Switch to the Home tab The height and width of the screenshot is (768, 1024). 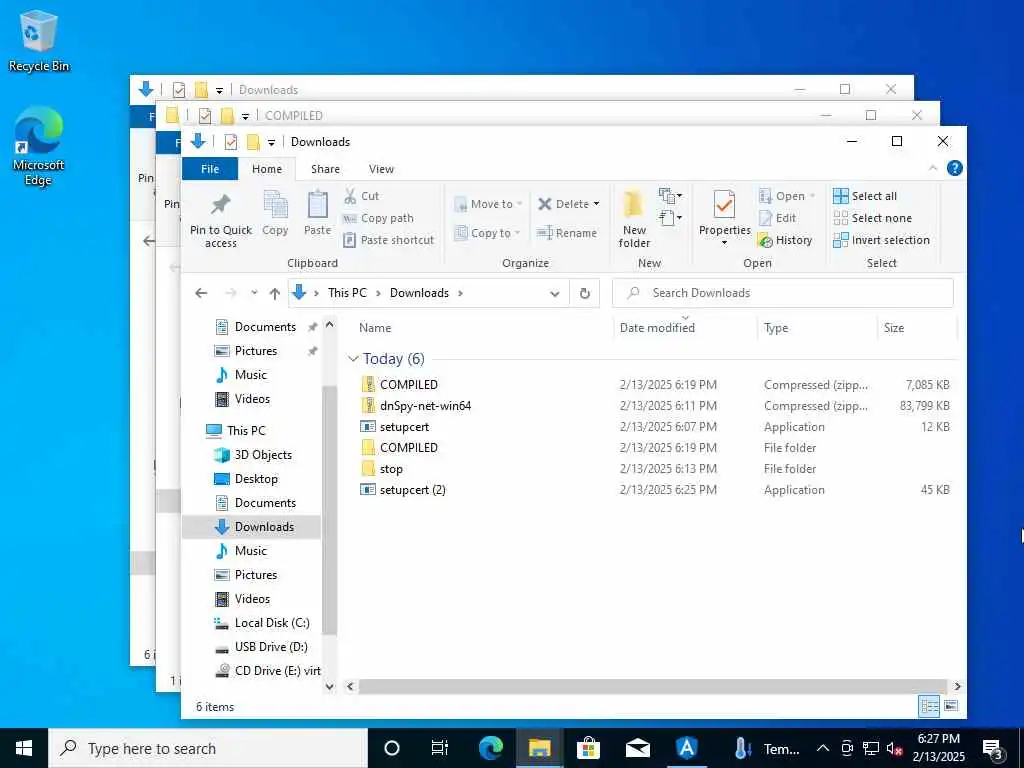[266, 168]
